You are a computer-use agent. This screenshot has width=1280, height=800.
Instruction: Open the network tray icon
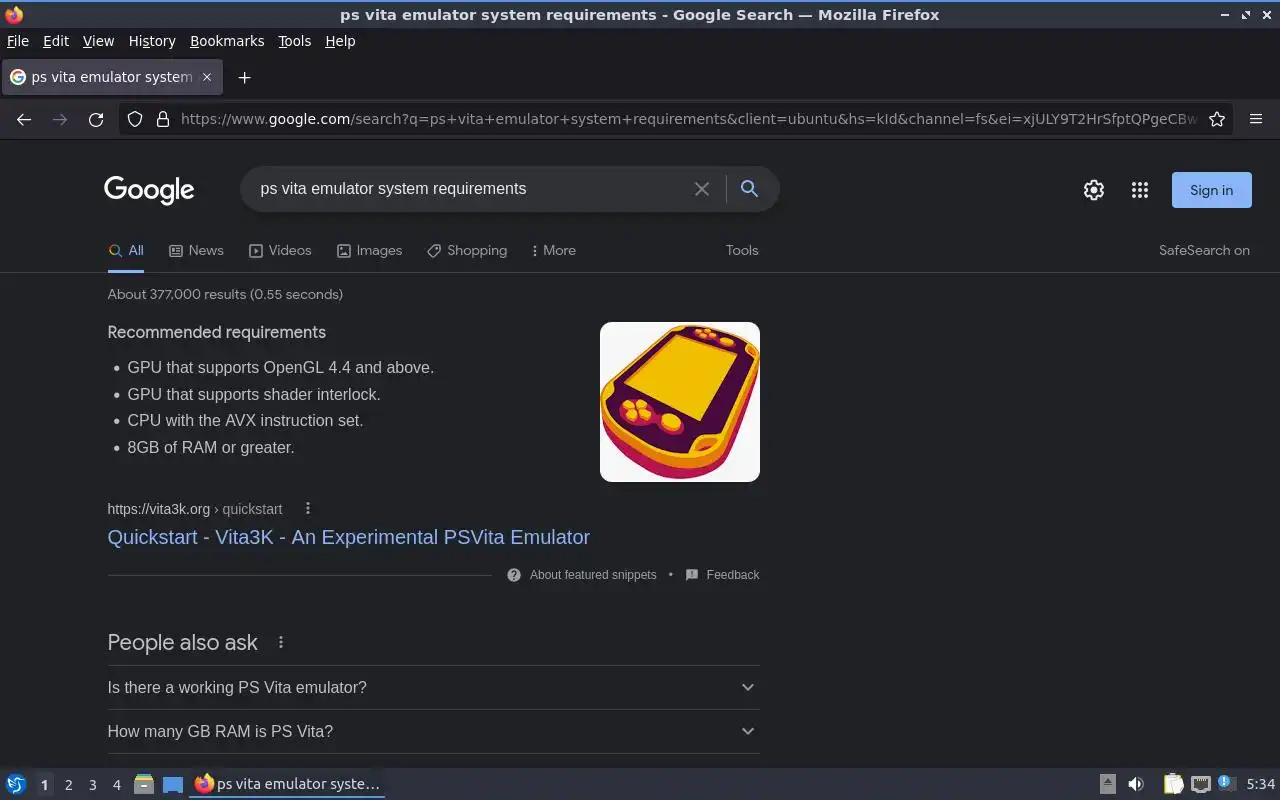[1201, 784]
